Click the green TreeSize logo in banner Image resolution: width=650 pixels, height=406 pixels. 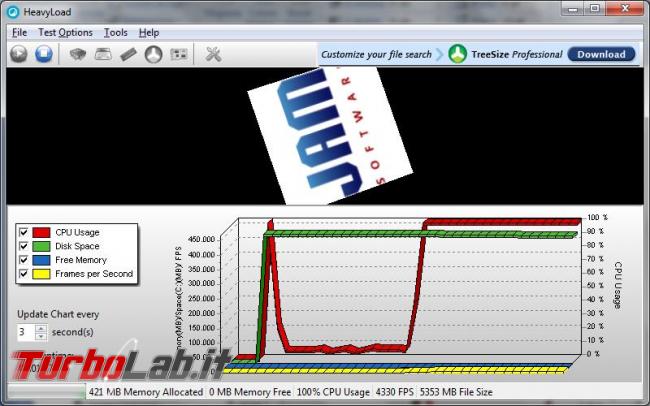(458, 54)
